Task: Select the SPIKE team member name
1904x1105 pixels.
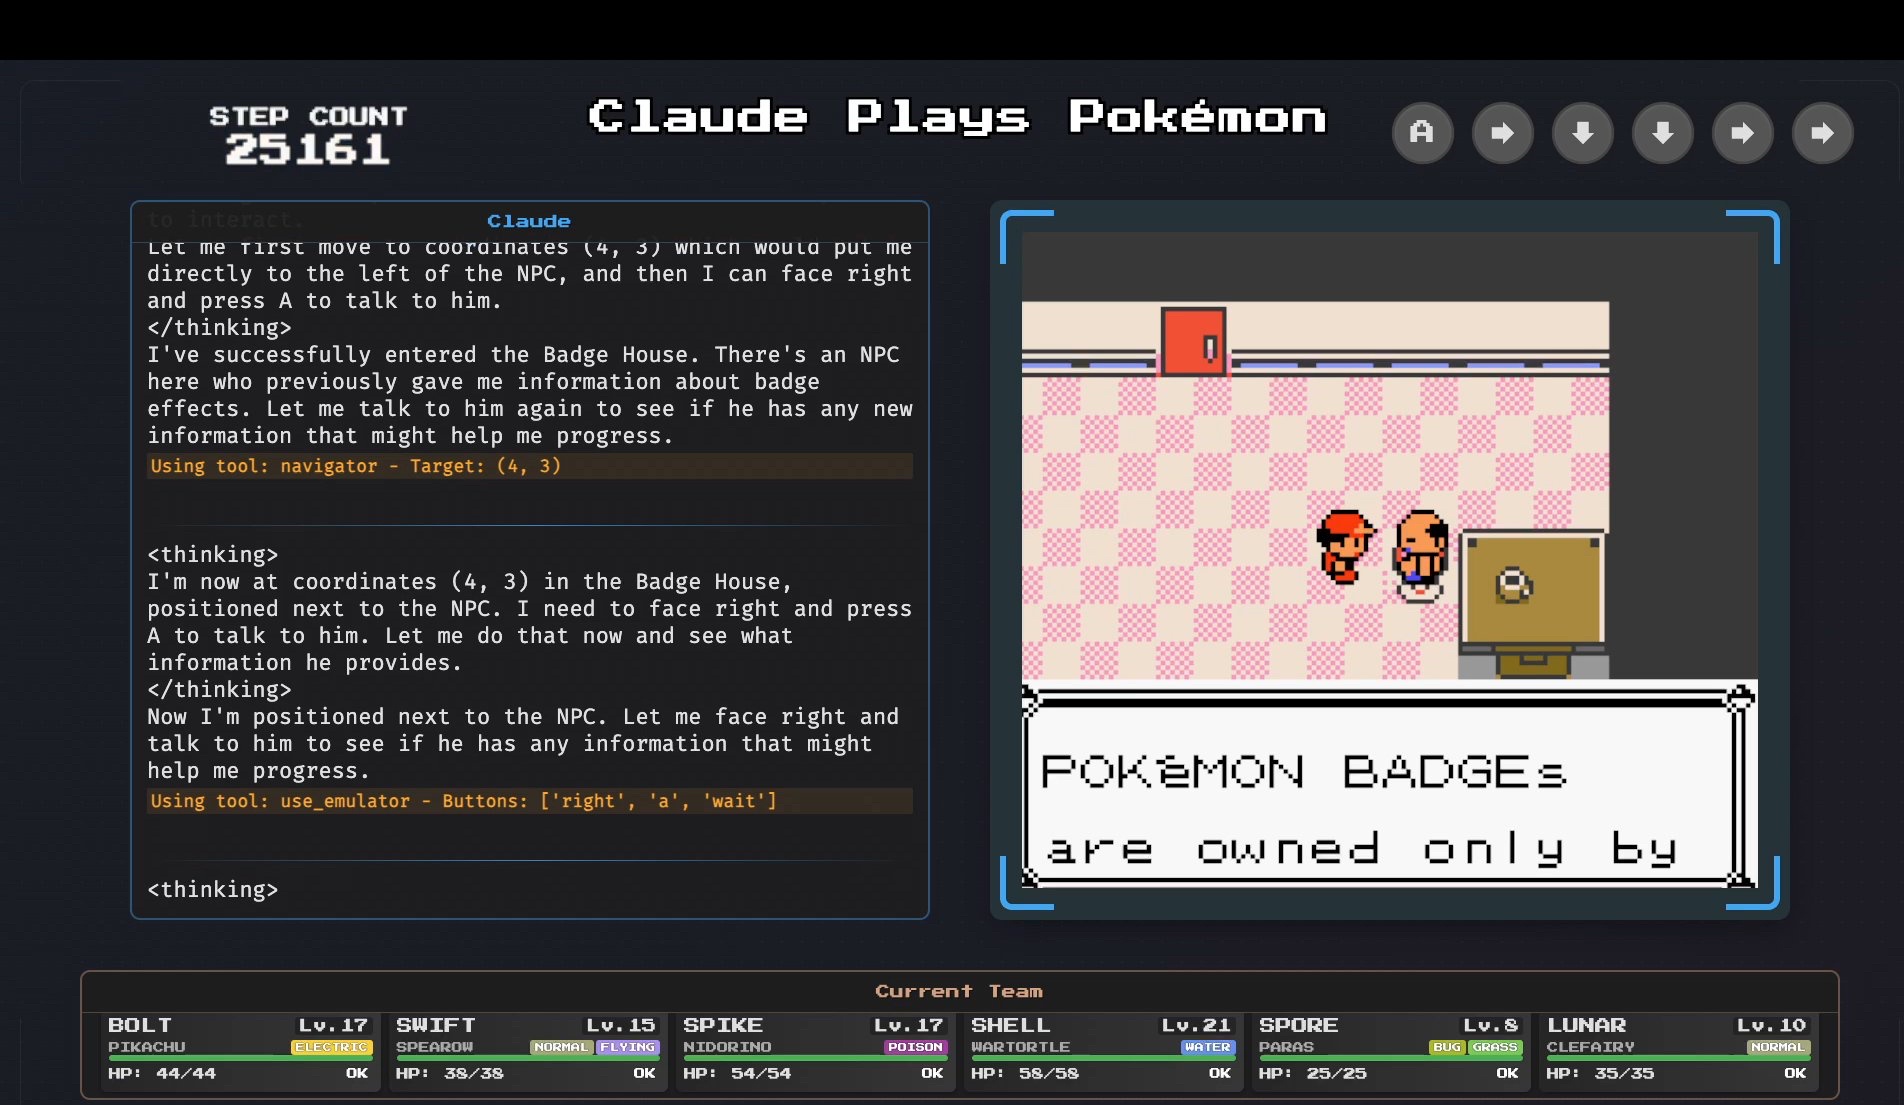Action: pyautogui.click(x=723, y=1025)
